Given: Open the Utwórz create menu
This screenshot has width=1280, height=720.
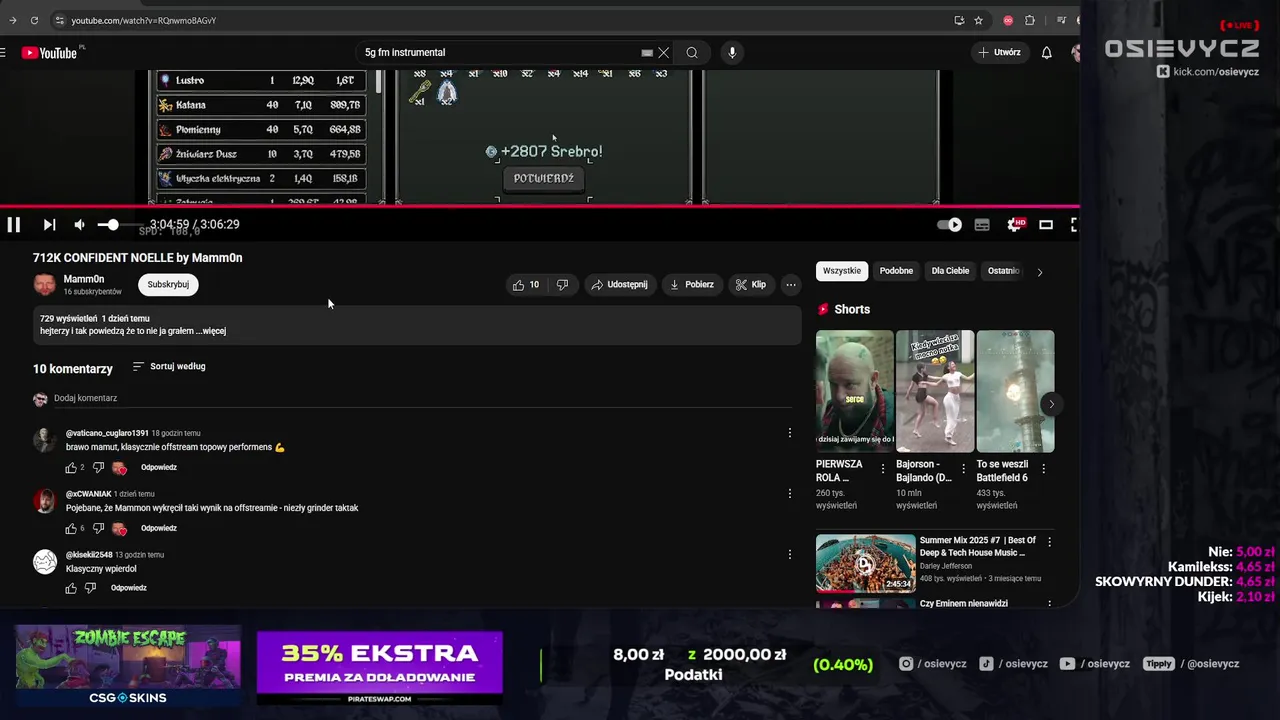Looking at the screenshot, I should pyautogui.click(x=1000, y=53).
